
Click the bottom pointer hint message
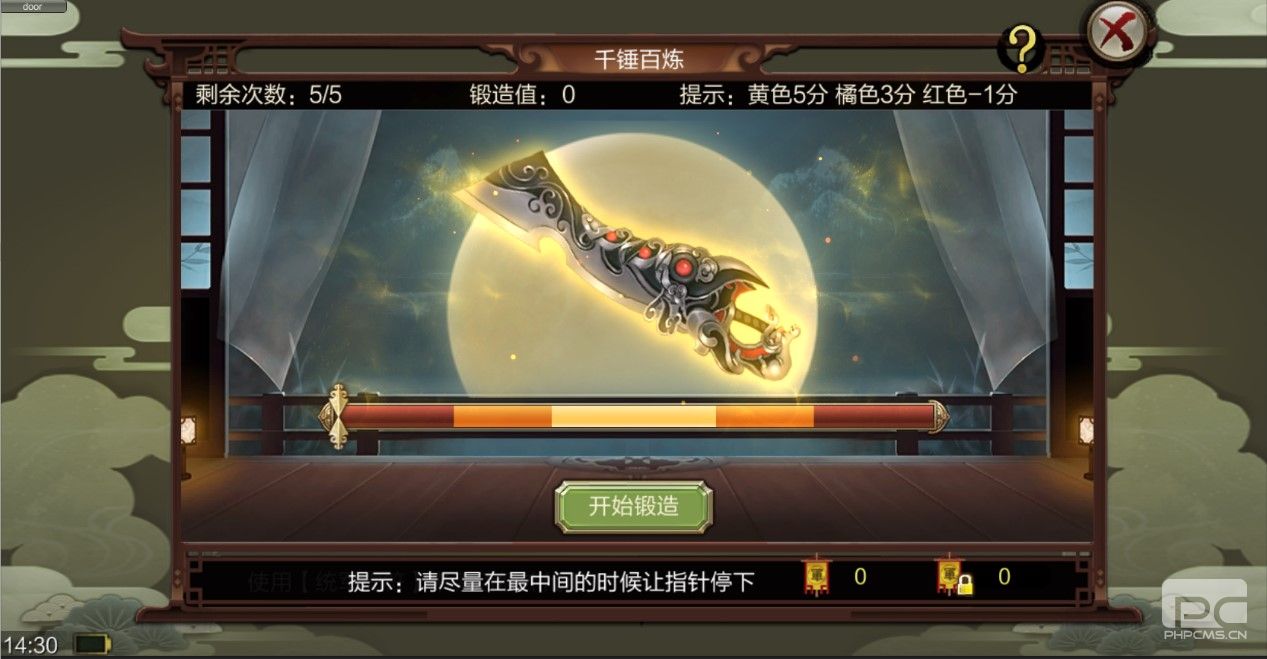[x=550, y=581]
